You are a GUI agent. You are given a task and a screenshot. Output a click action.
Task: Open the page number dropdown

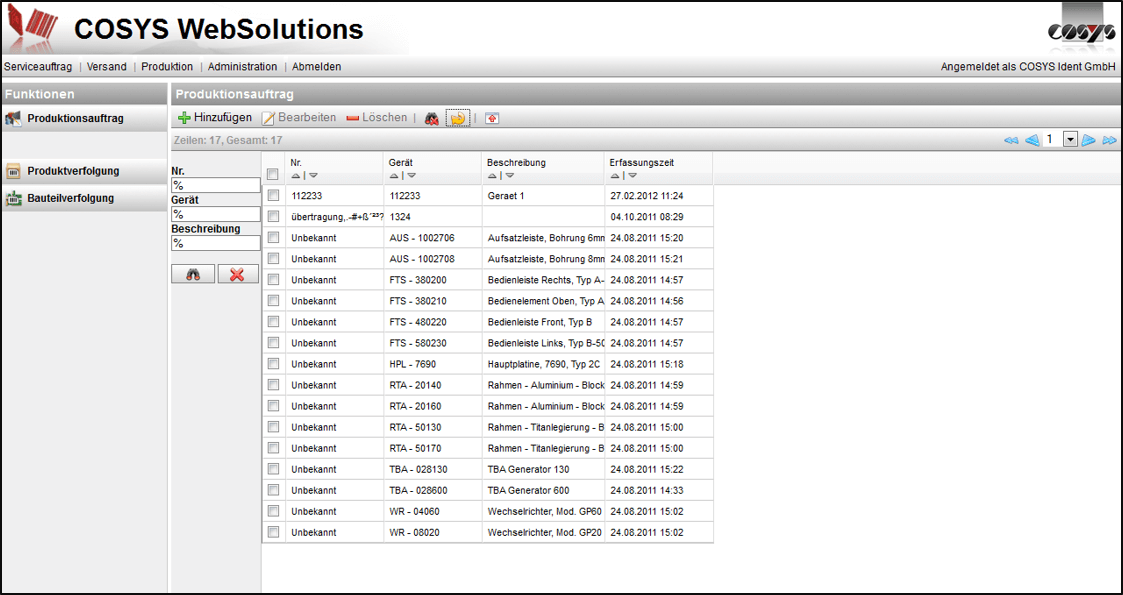[x=1070, y=140]
